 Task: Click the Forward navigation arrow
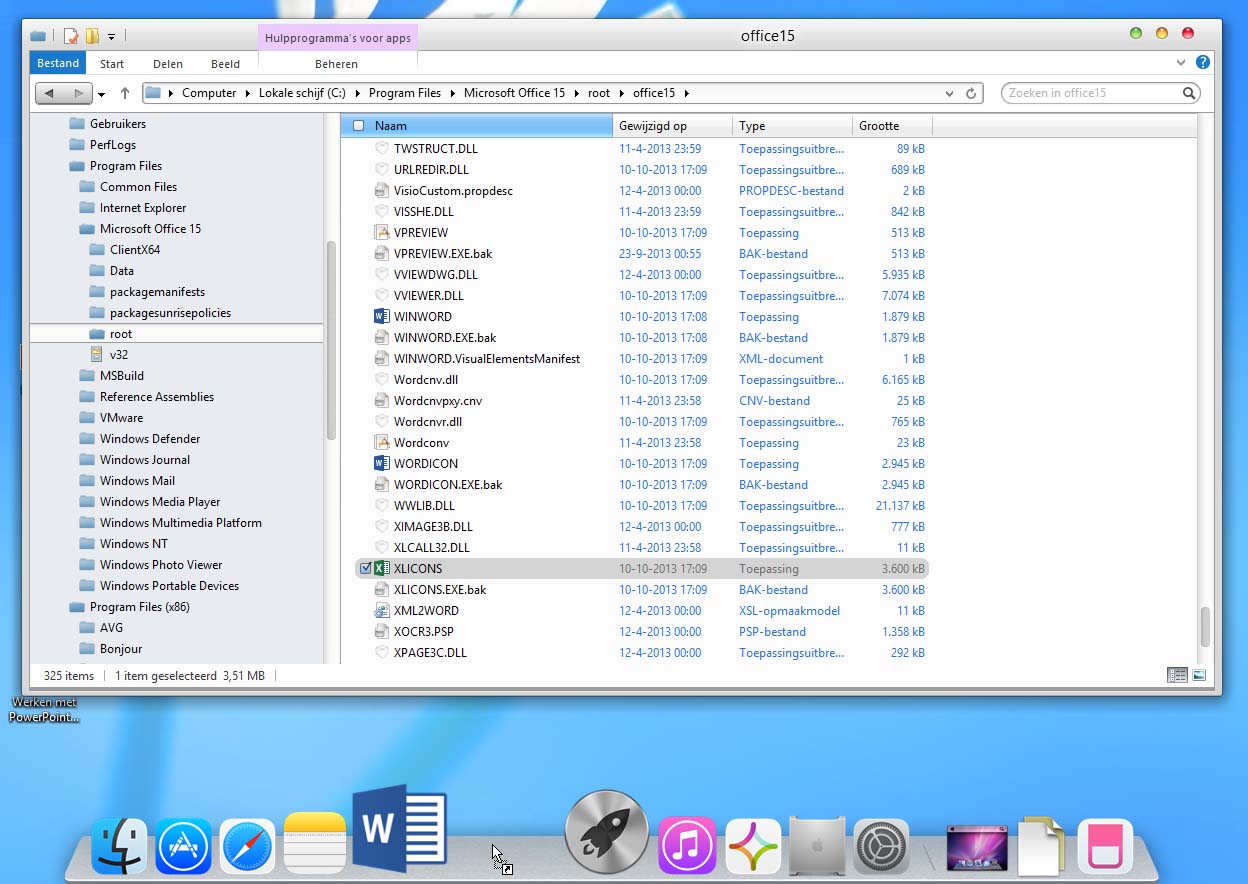tap(78, 93)
